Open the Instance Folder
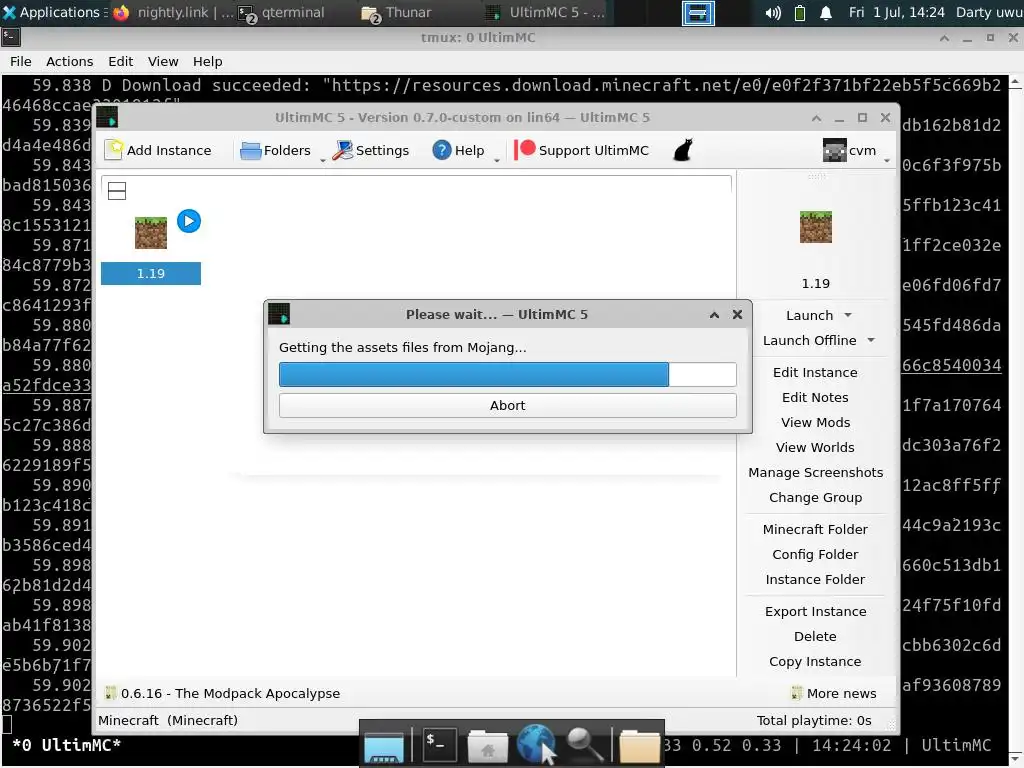1024x768 pixels. (815, 579)
